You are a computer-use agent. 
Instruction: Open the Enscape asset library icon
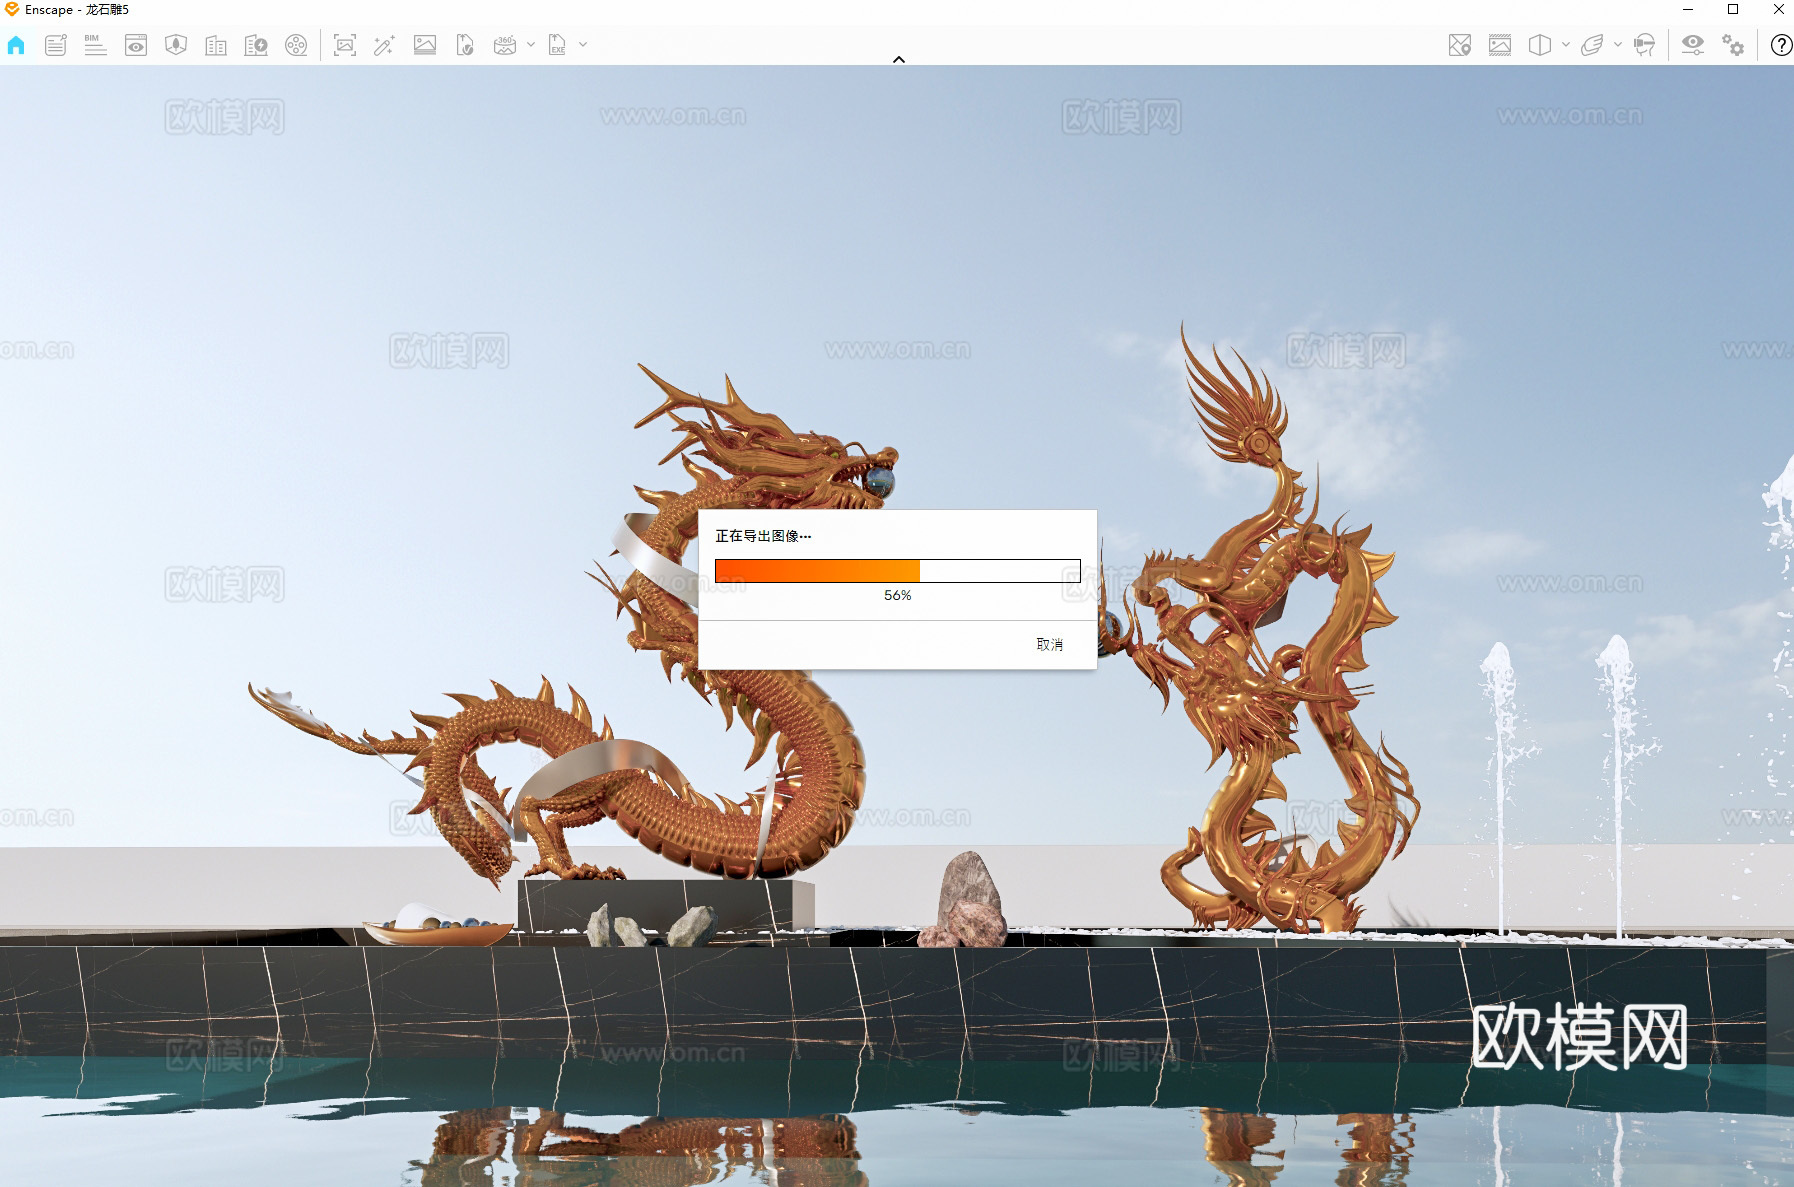[176, 45]
